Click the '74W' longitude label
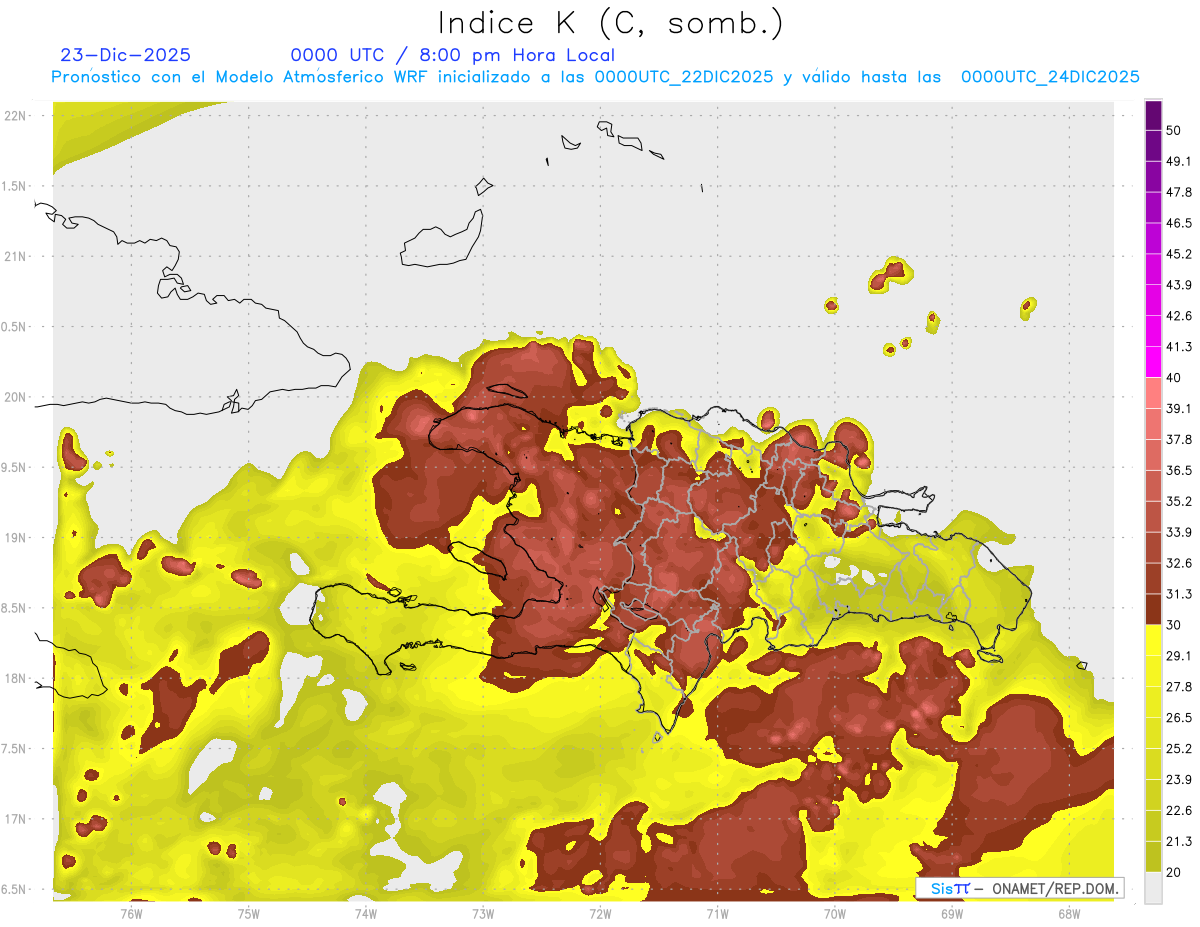Viewport: 1200px width, 927px height. click(x=366, y=914)
